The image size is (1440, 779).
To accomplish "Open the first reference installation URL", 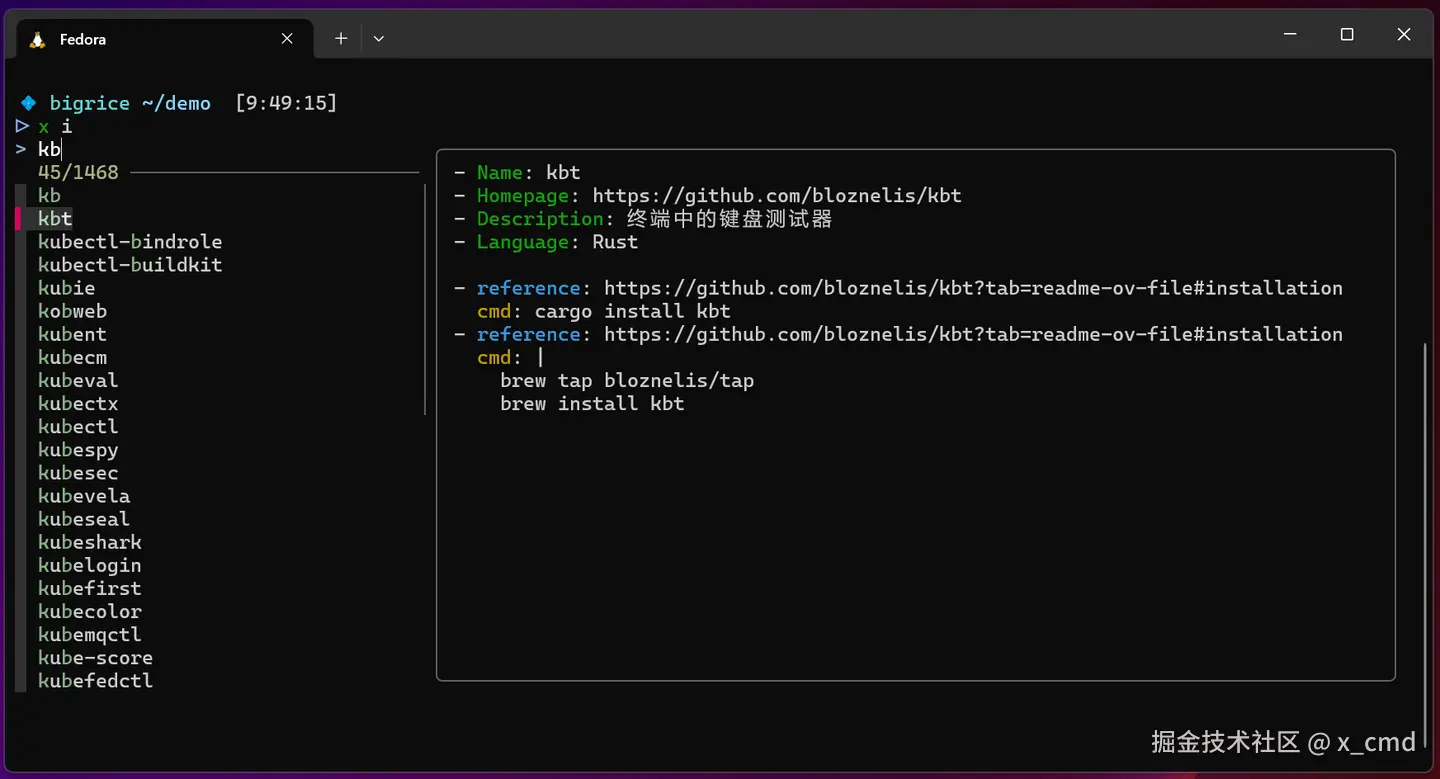I will pos(973,288).
